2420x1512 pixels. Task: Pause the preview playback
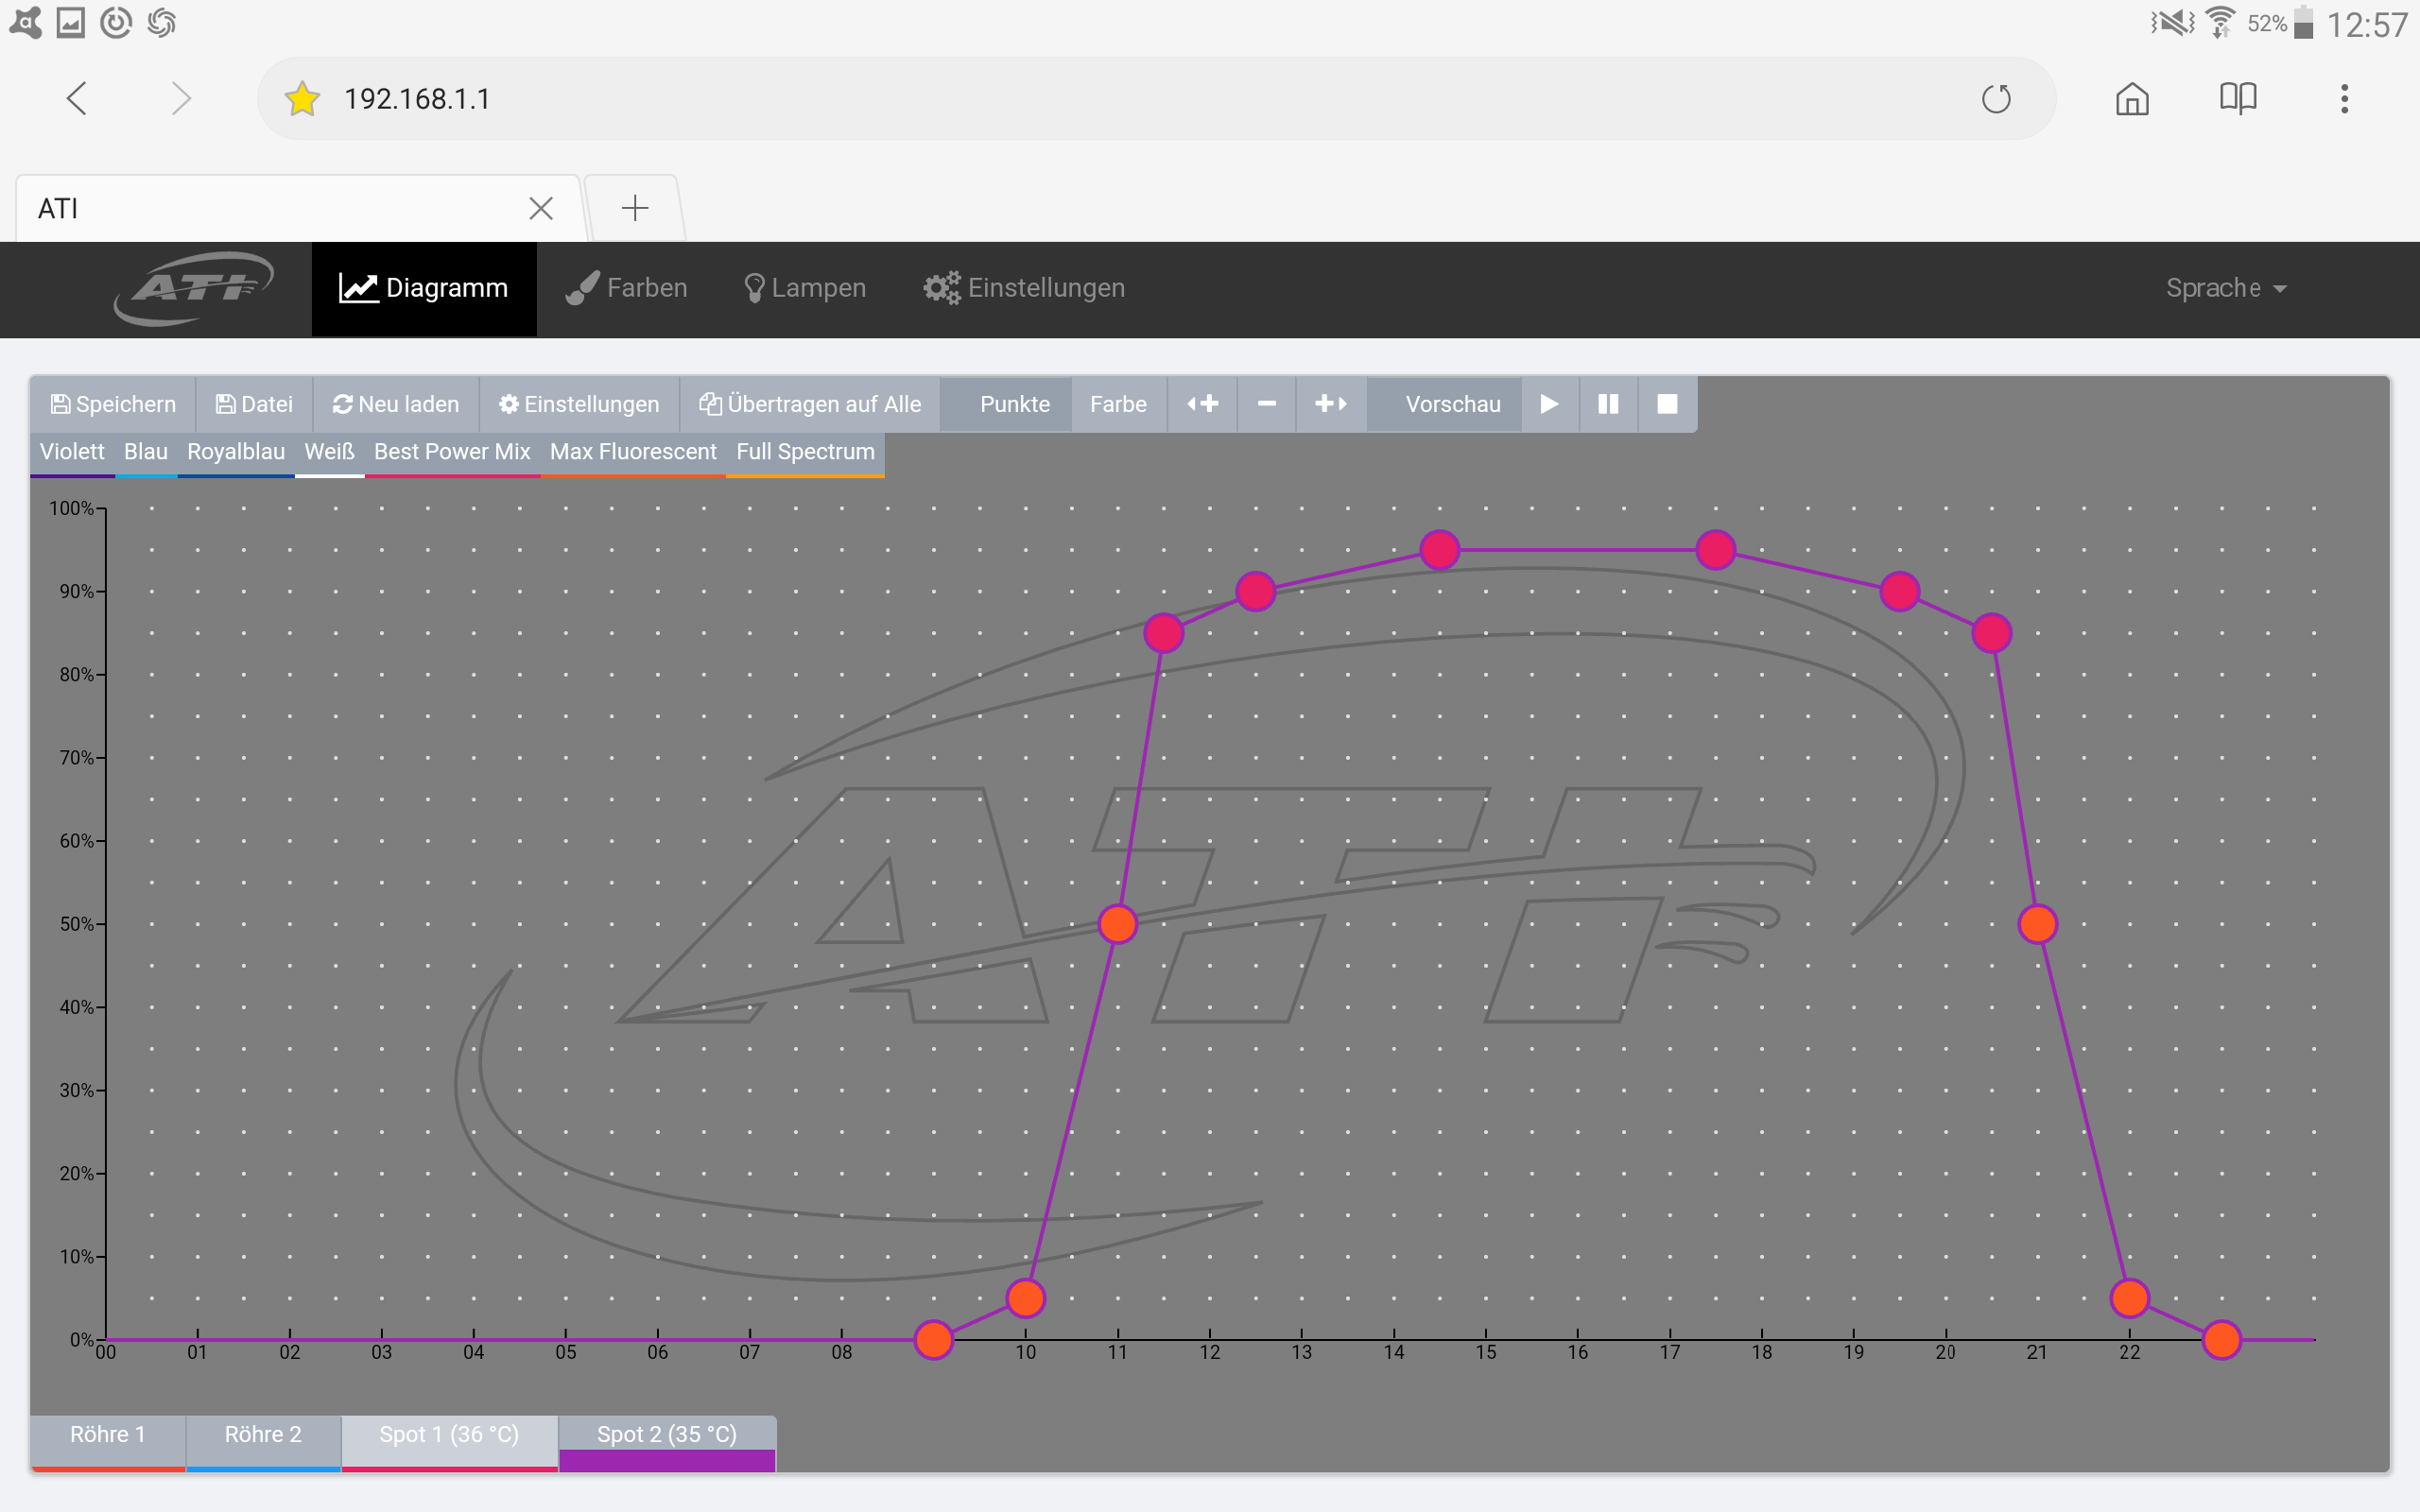(x=1608, y=404)
